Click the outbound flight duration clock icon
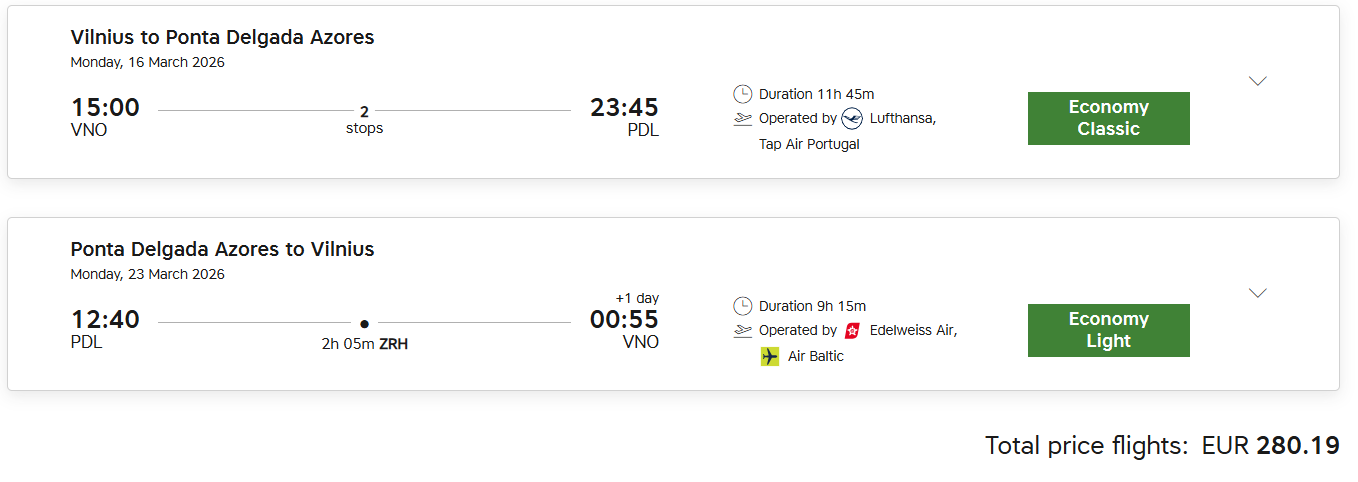The height and width of the screenshot is (482, 1358). 743,94
